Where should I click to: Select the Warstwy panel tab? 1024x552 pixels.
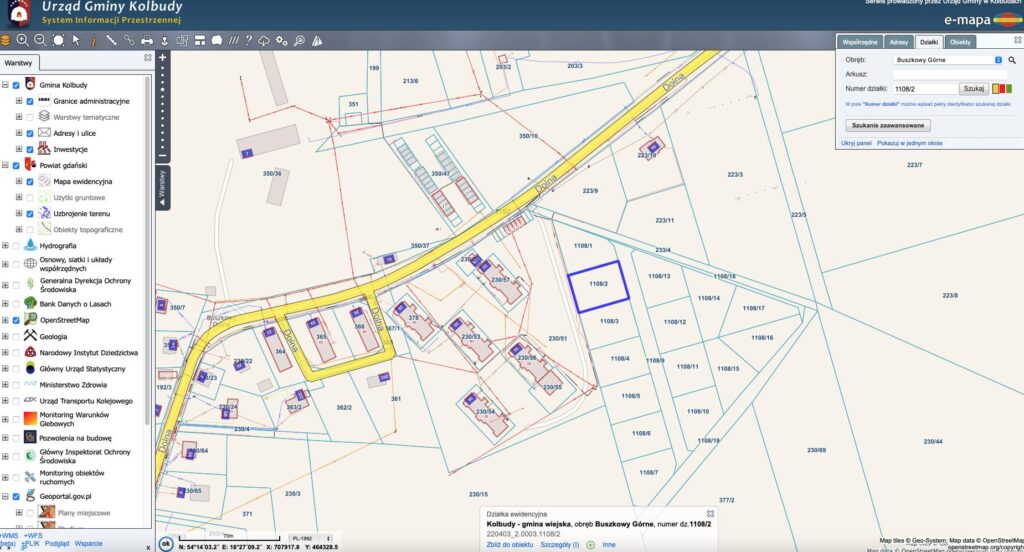(18, 63)
